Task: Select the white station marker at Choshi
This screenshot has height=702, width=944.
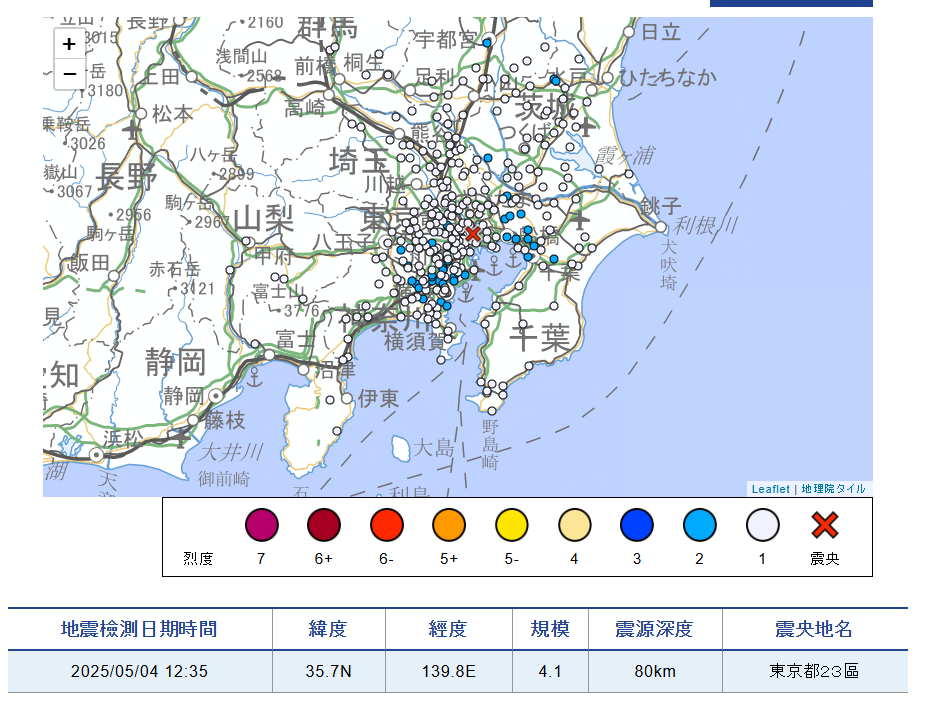Action: pos(660,227)
